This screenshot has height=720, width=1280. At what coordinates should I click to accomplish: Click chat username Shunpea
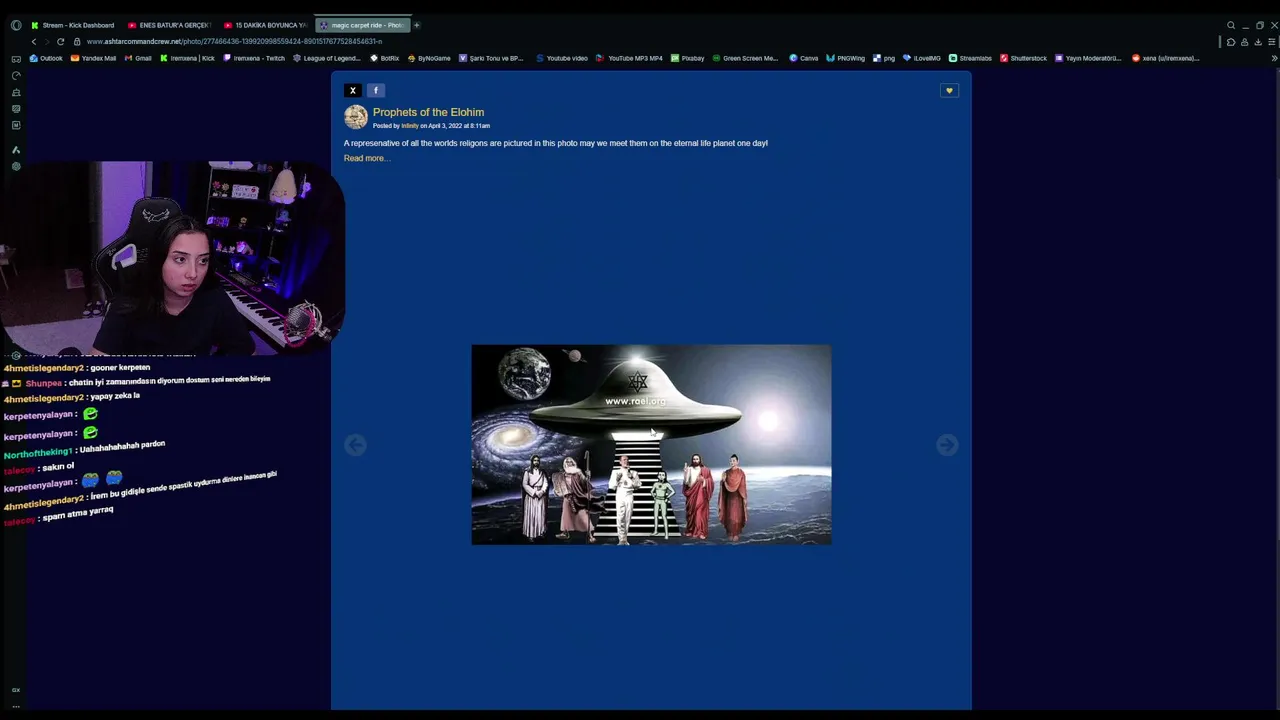43,383
